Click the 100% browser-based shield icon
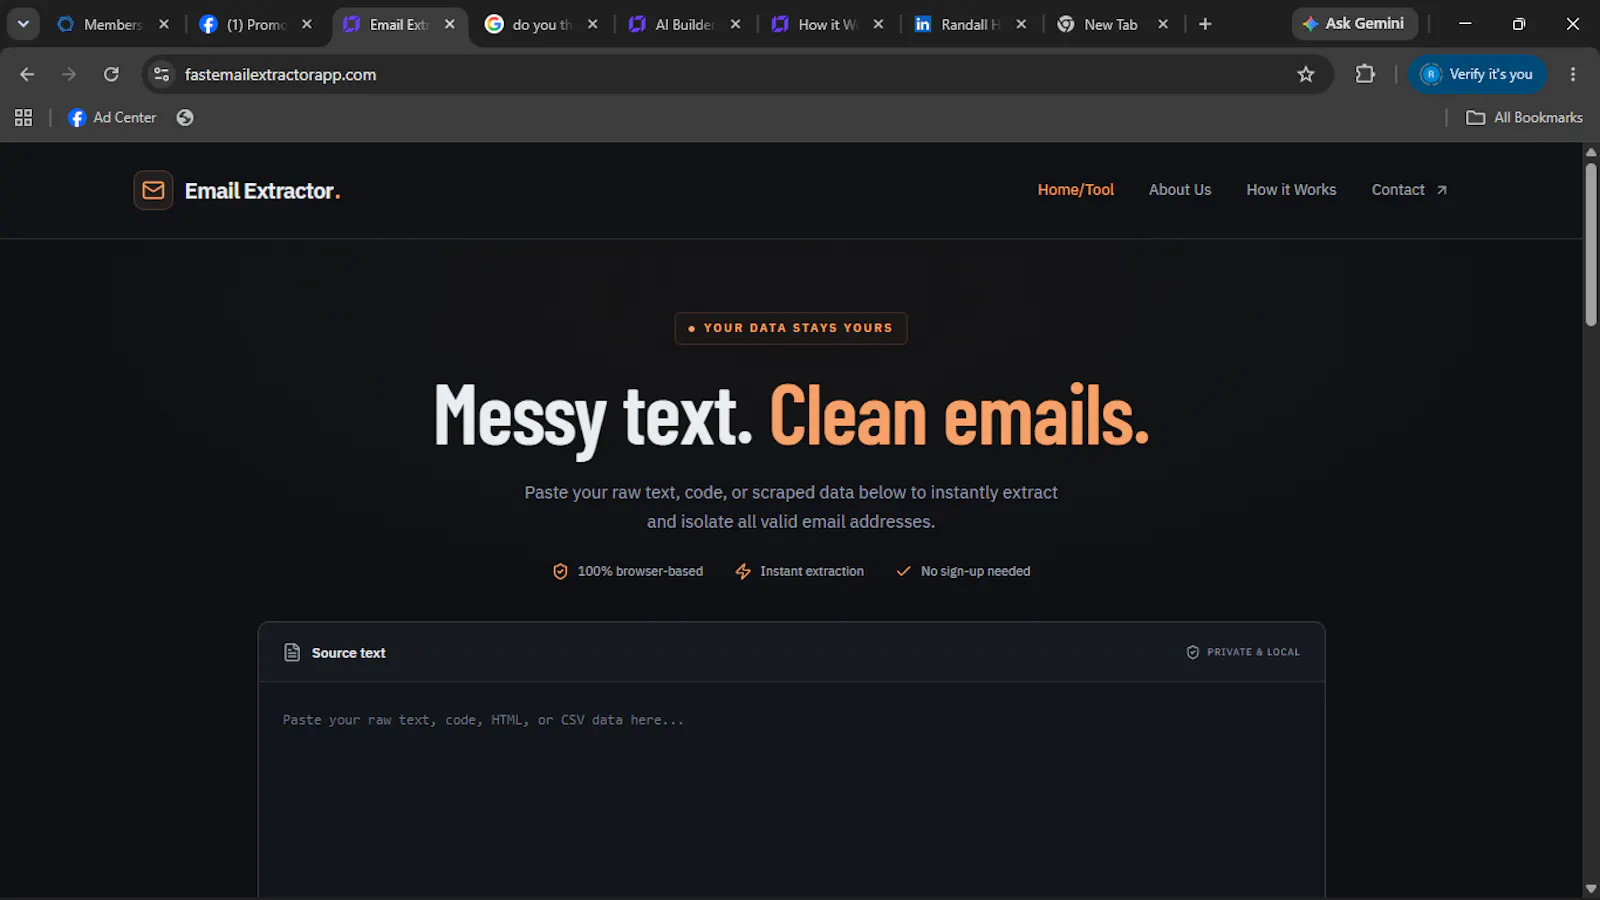The width and height of the screenshot is (1600, 900). click(x=560, y=571)
